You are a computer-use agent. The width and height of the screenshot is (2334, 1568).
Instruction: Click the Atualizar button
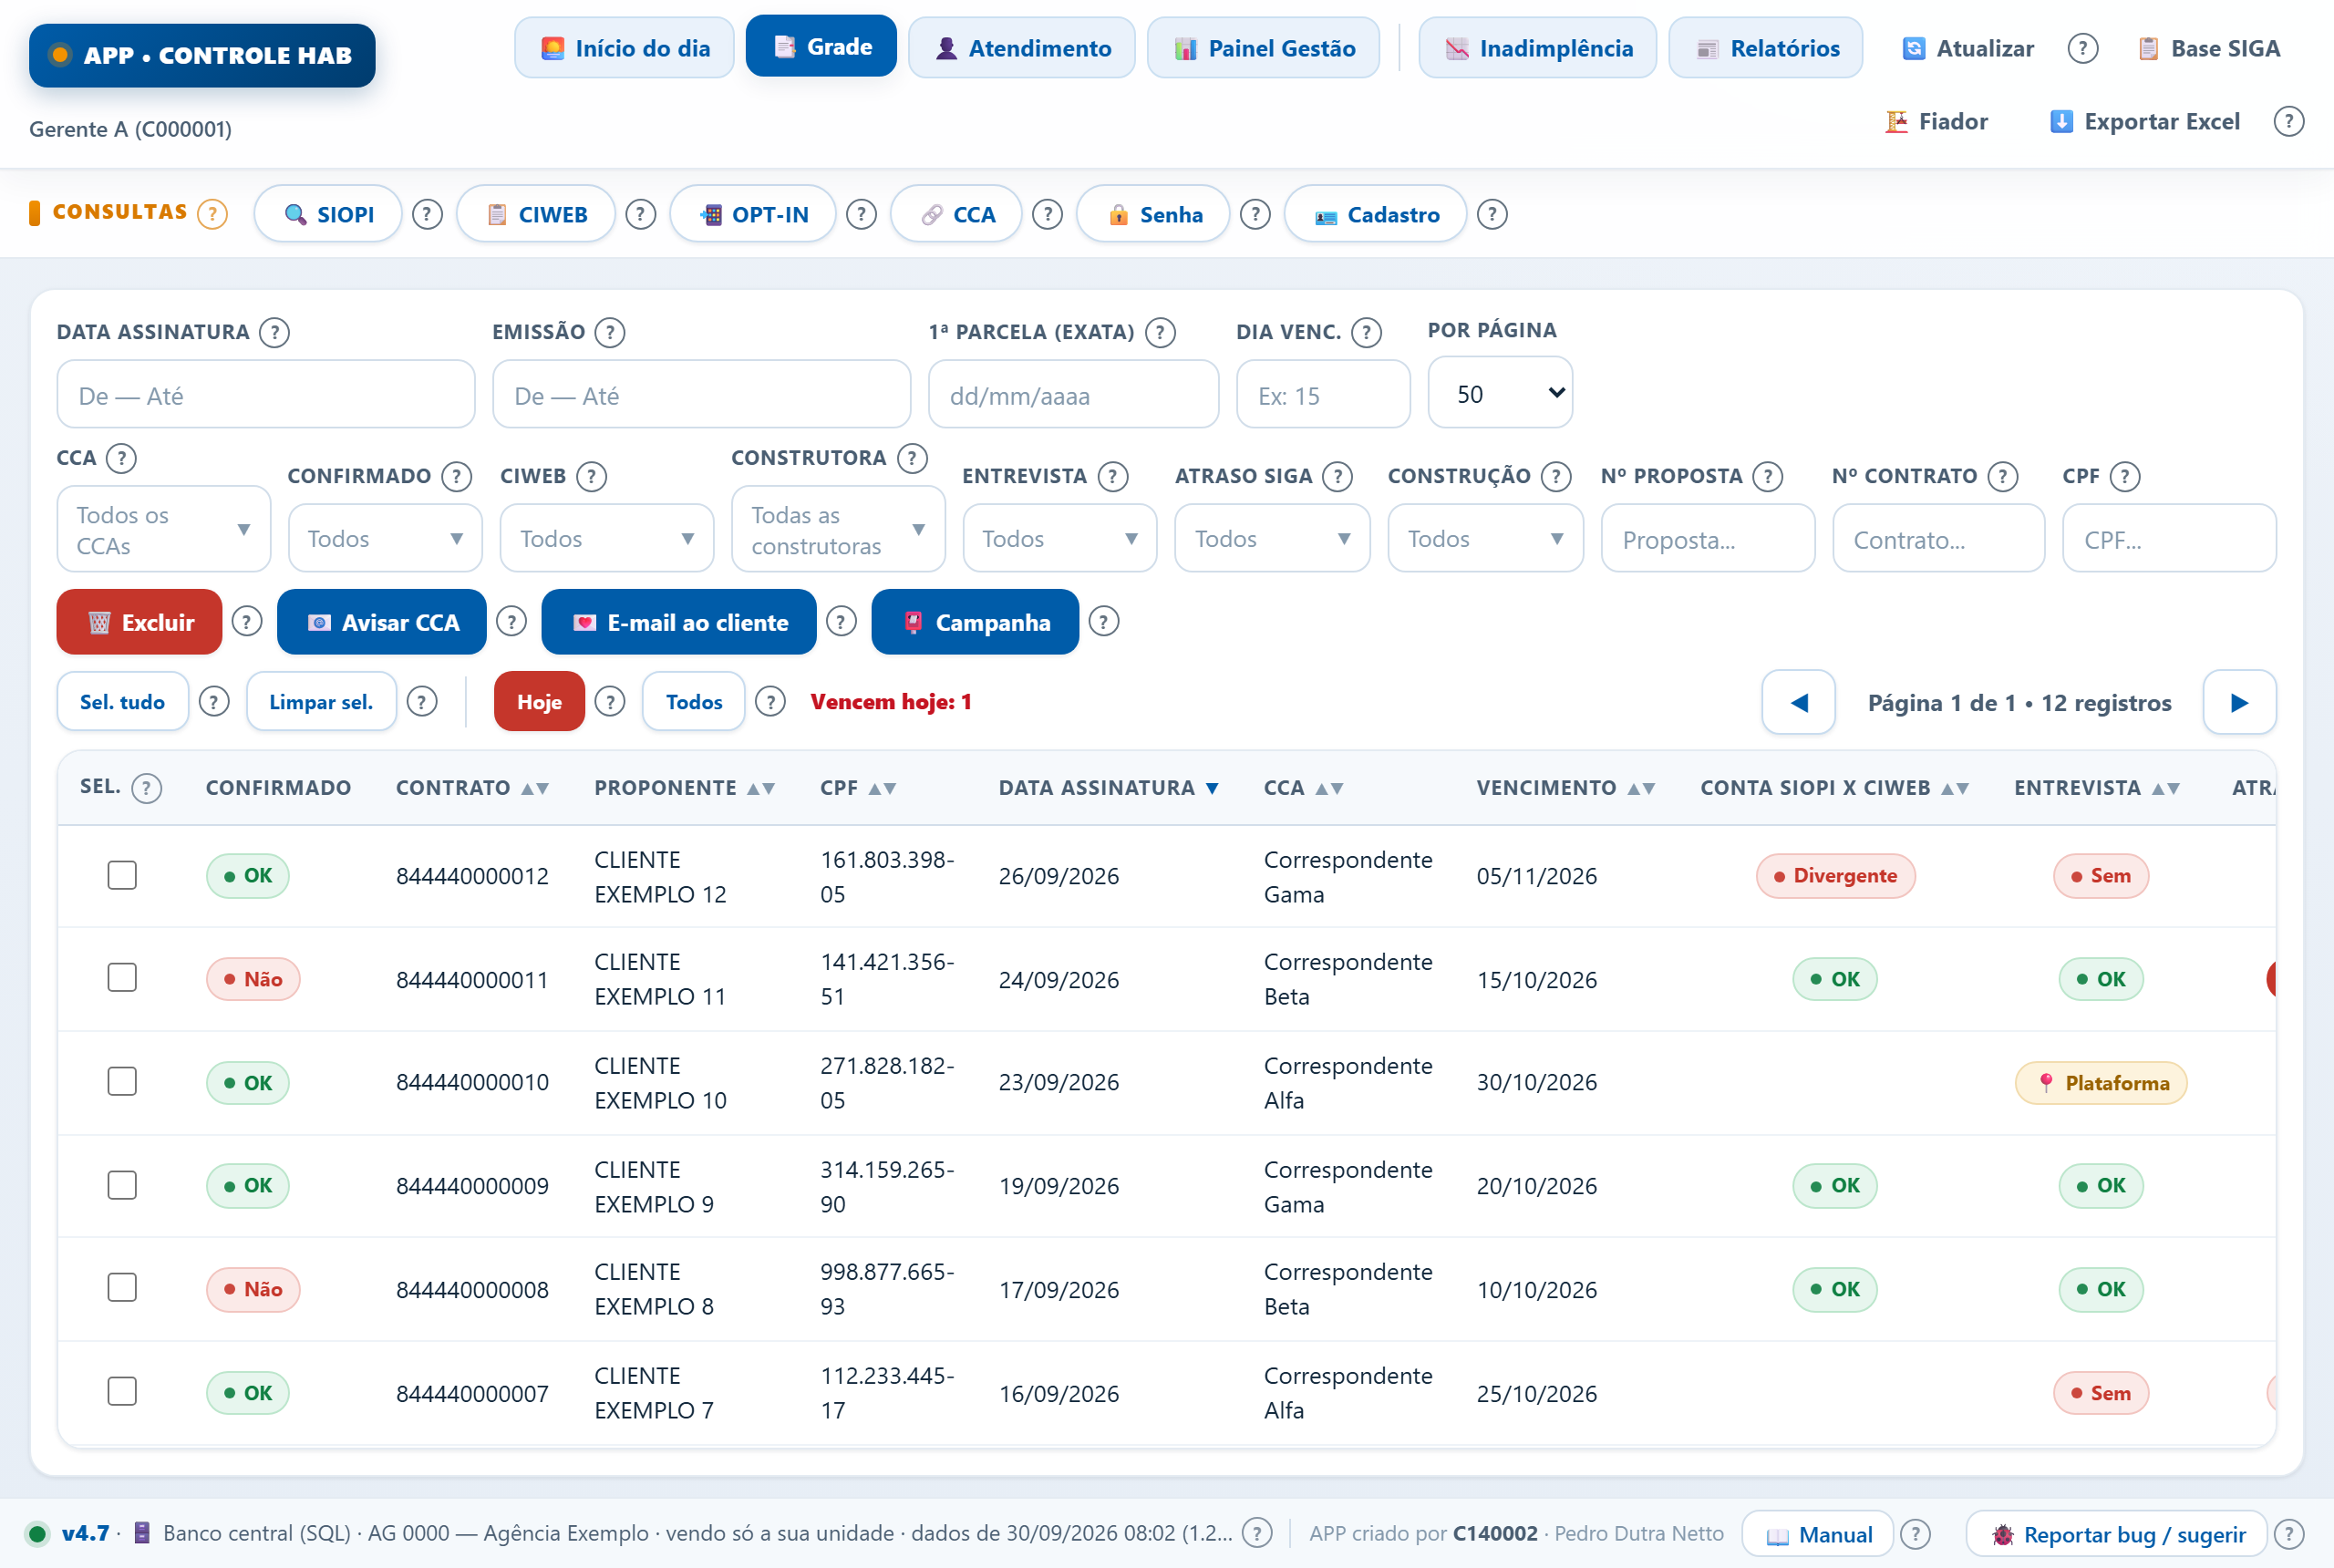pos(1967,48)
